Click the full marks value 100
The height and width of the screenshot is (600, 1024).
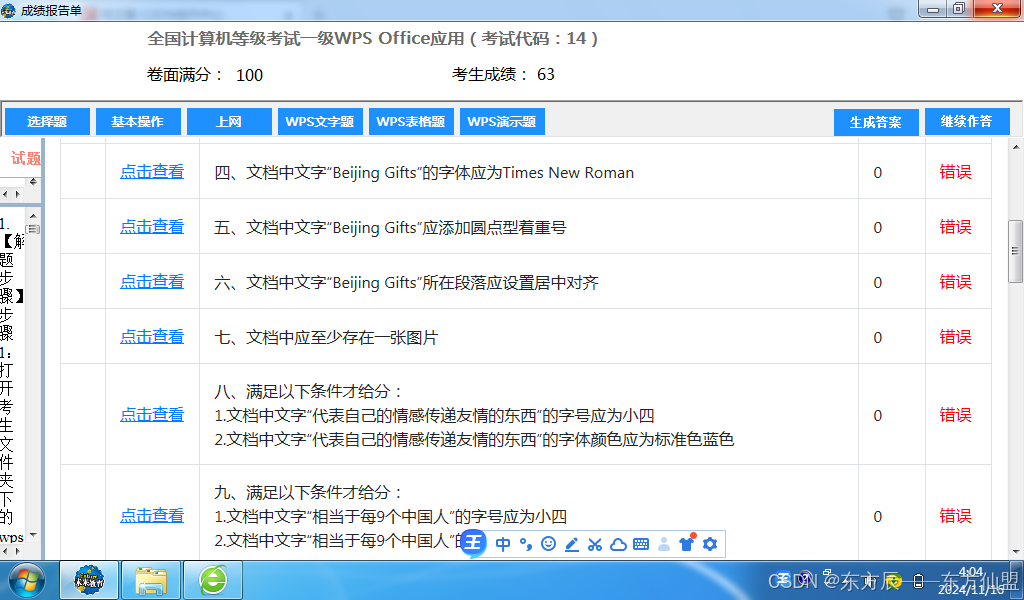[249, 75]
